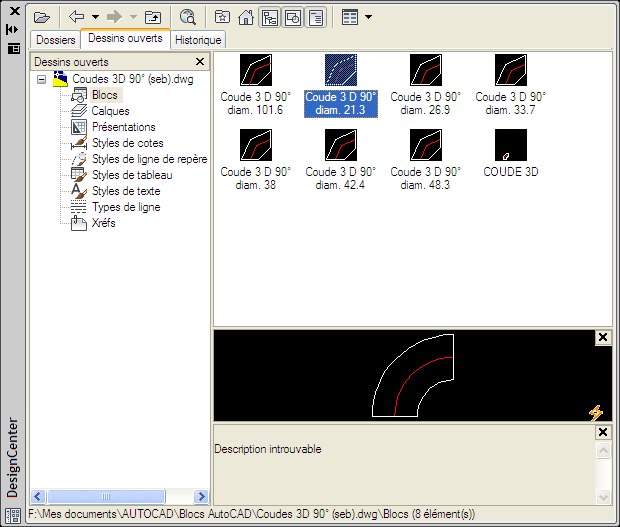The image size is (620, 527).
Task: Toggle the preview pane button
Action: [293, 17]
